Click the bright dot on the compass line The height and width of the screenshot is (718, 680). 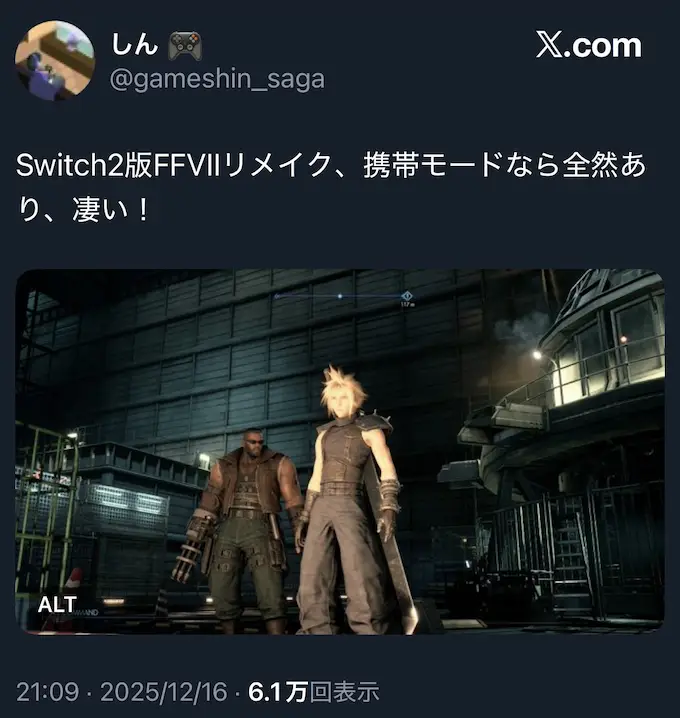pos(340,296)
